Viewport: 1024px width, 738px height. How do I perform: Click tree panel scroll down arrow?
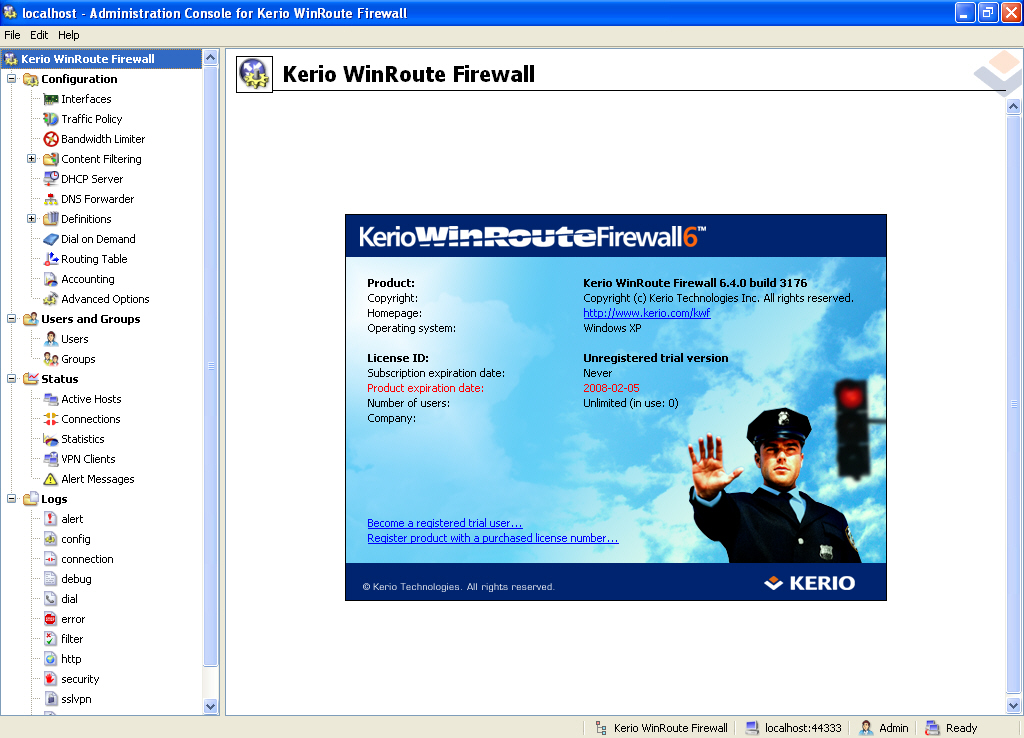click(x=210, y=706)
